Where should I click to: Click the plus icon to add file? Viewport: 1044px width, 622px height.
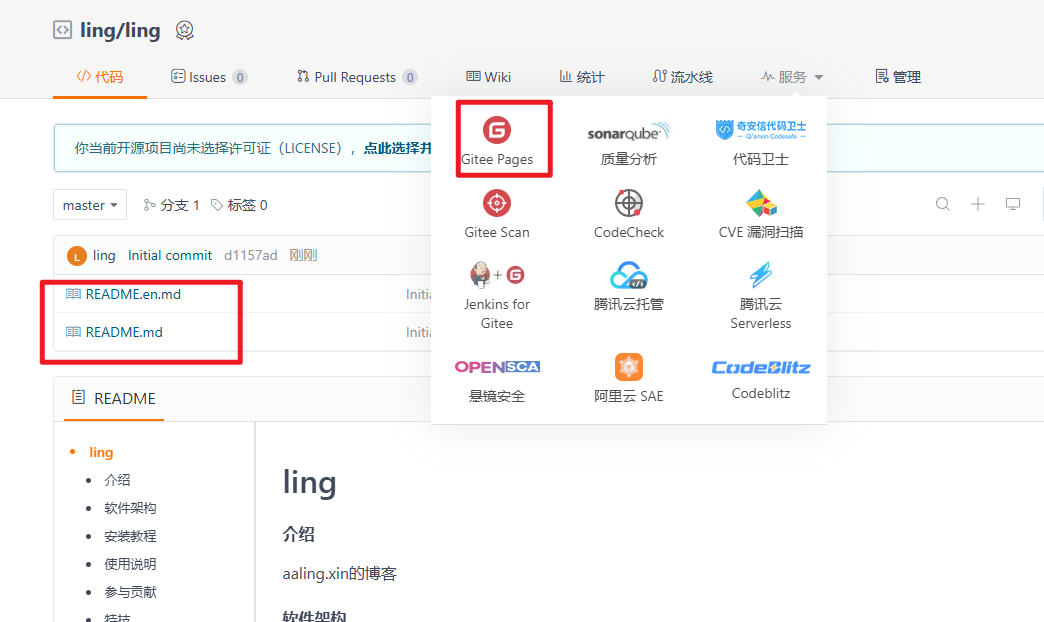[x=978, y=205]
